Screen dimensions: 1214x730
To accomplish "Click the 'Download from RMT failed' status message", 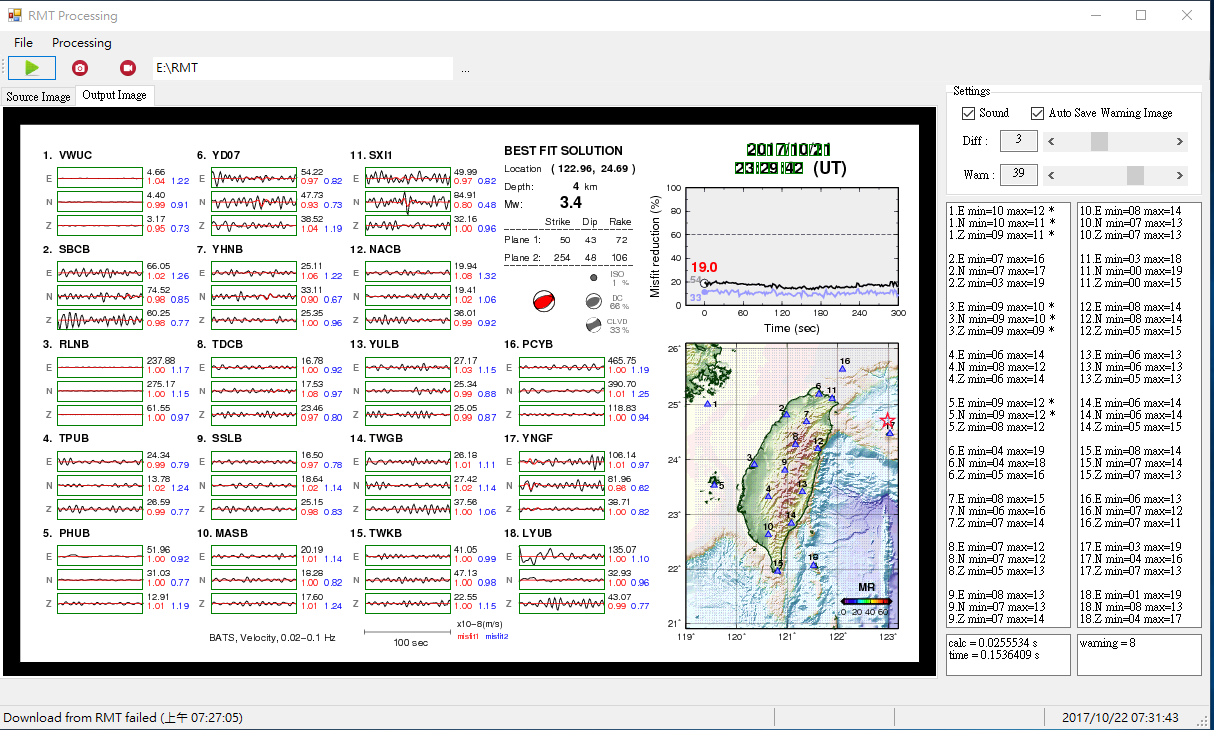I will coord(122,718).
